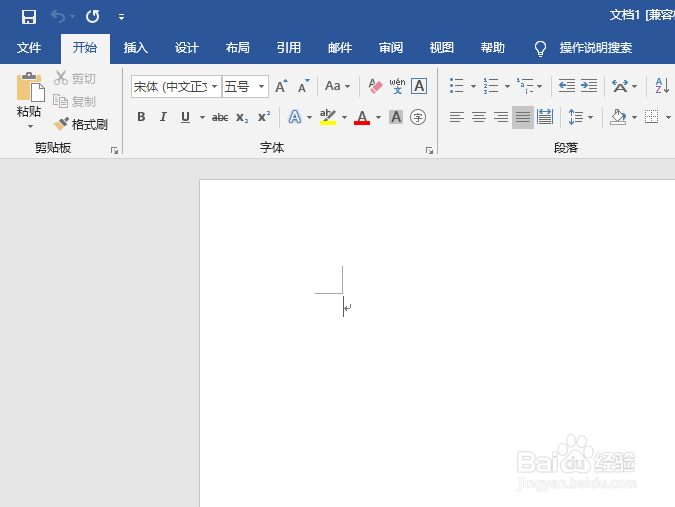Click the Clear Formatting eraser icon

[x=375, y=86]
